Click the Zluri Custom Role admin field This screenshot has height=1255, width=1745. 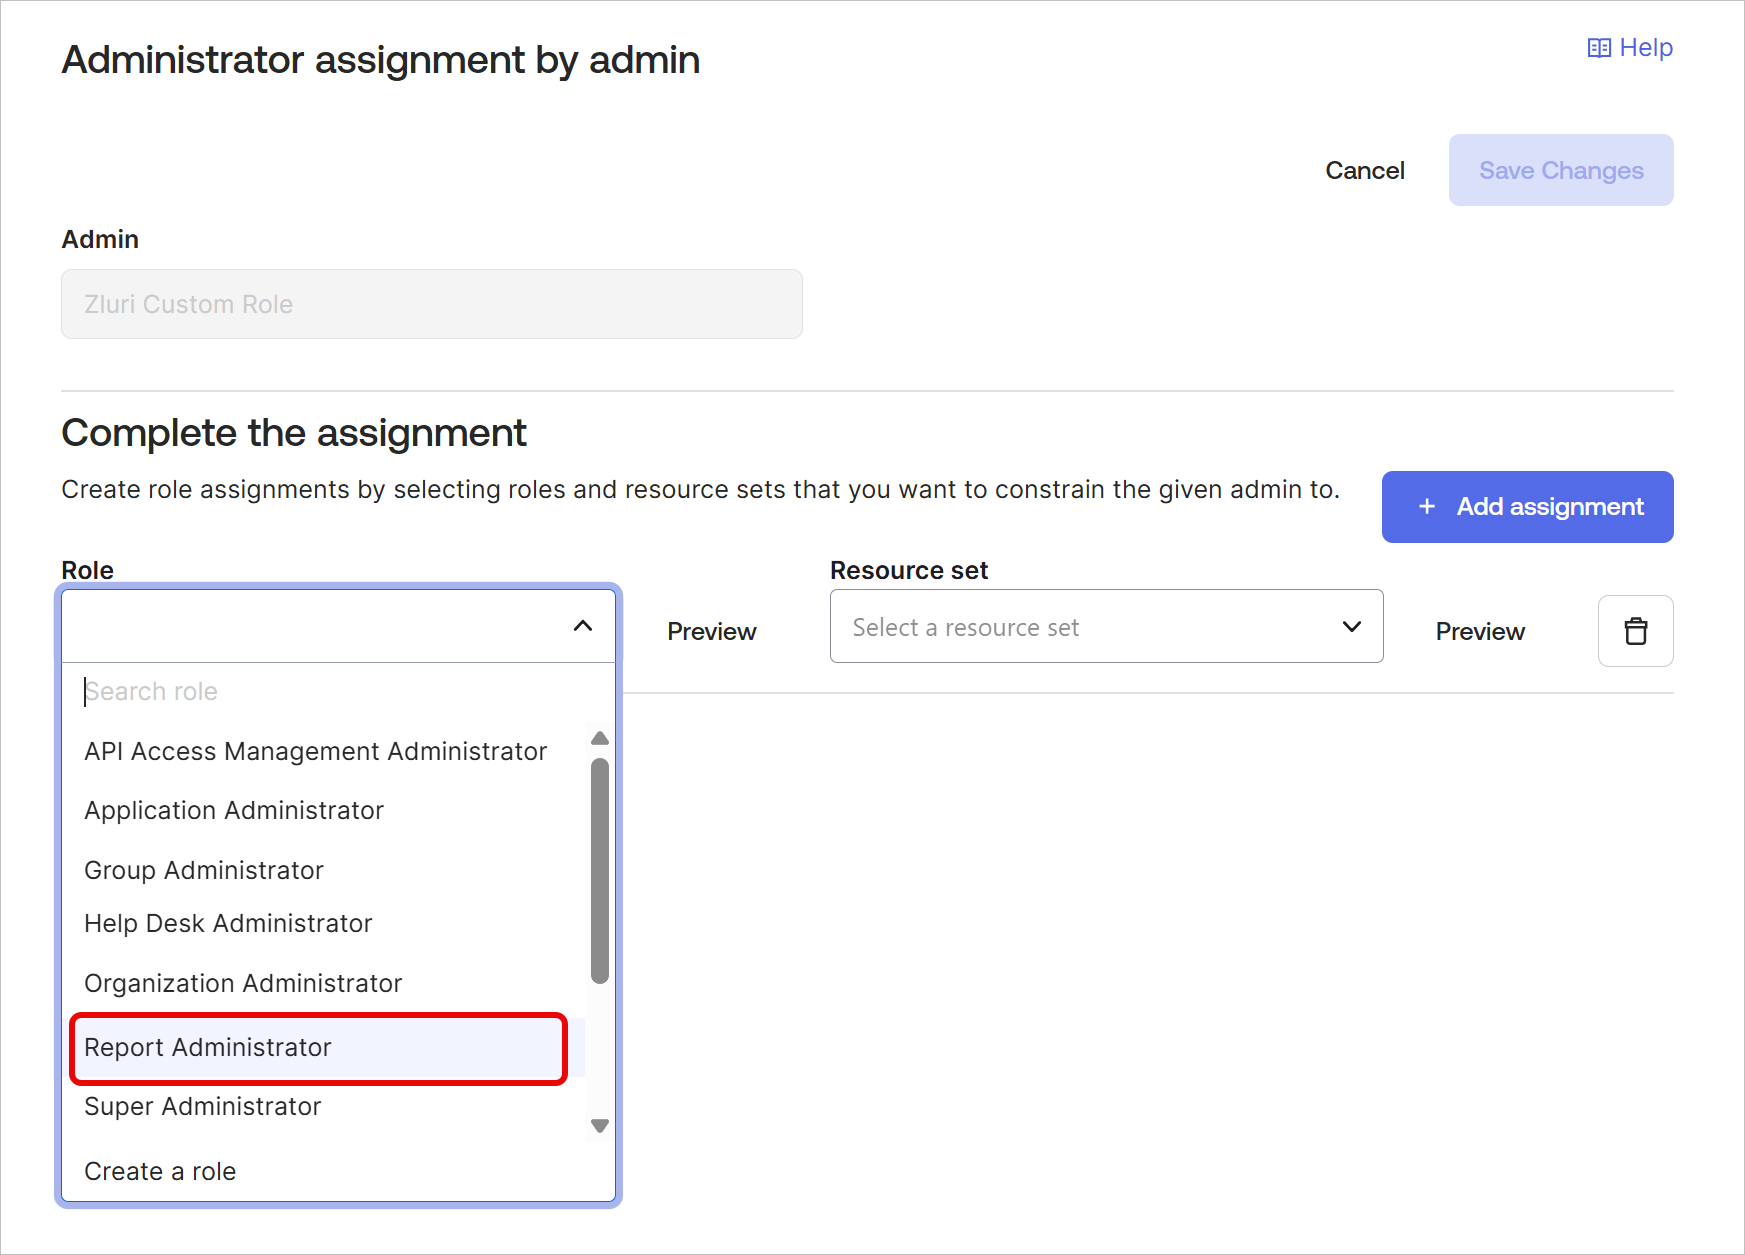point(432,304)
